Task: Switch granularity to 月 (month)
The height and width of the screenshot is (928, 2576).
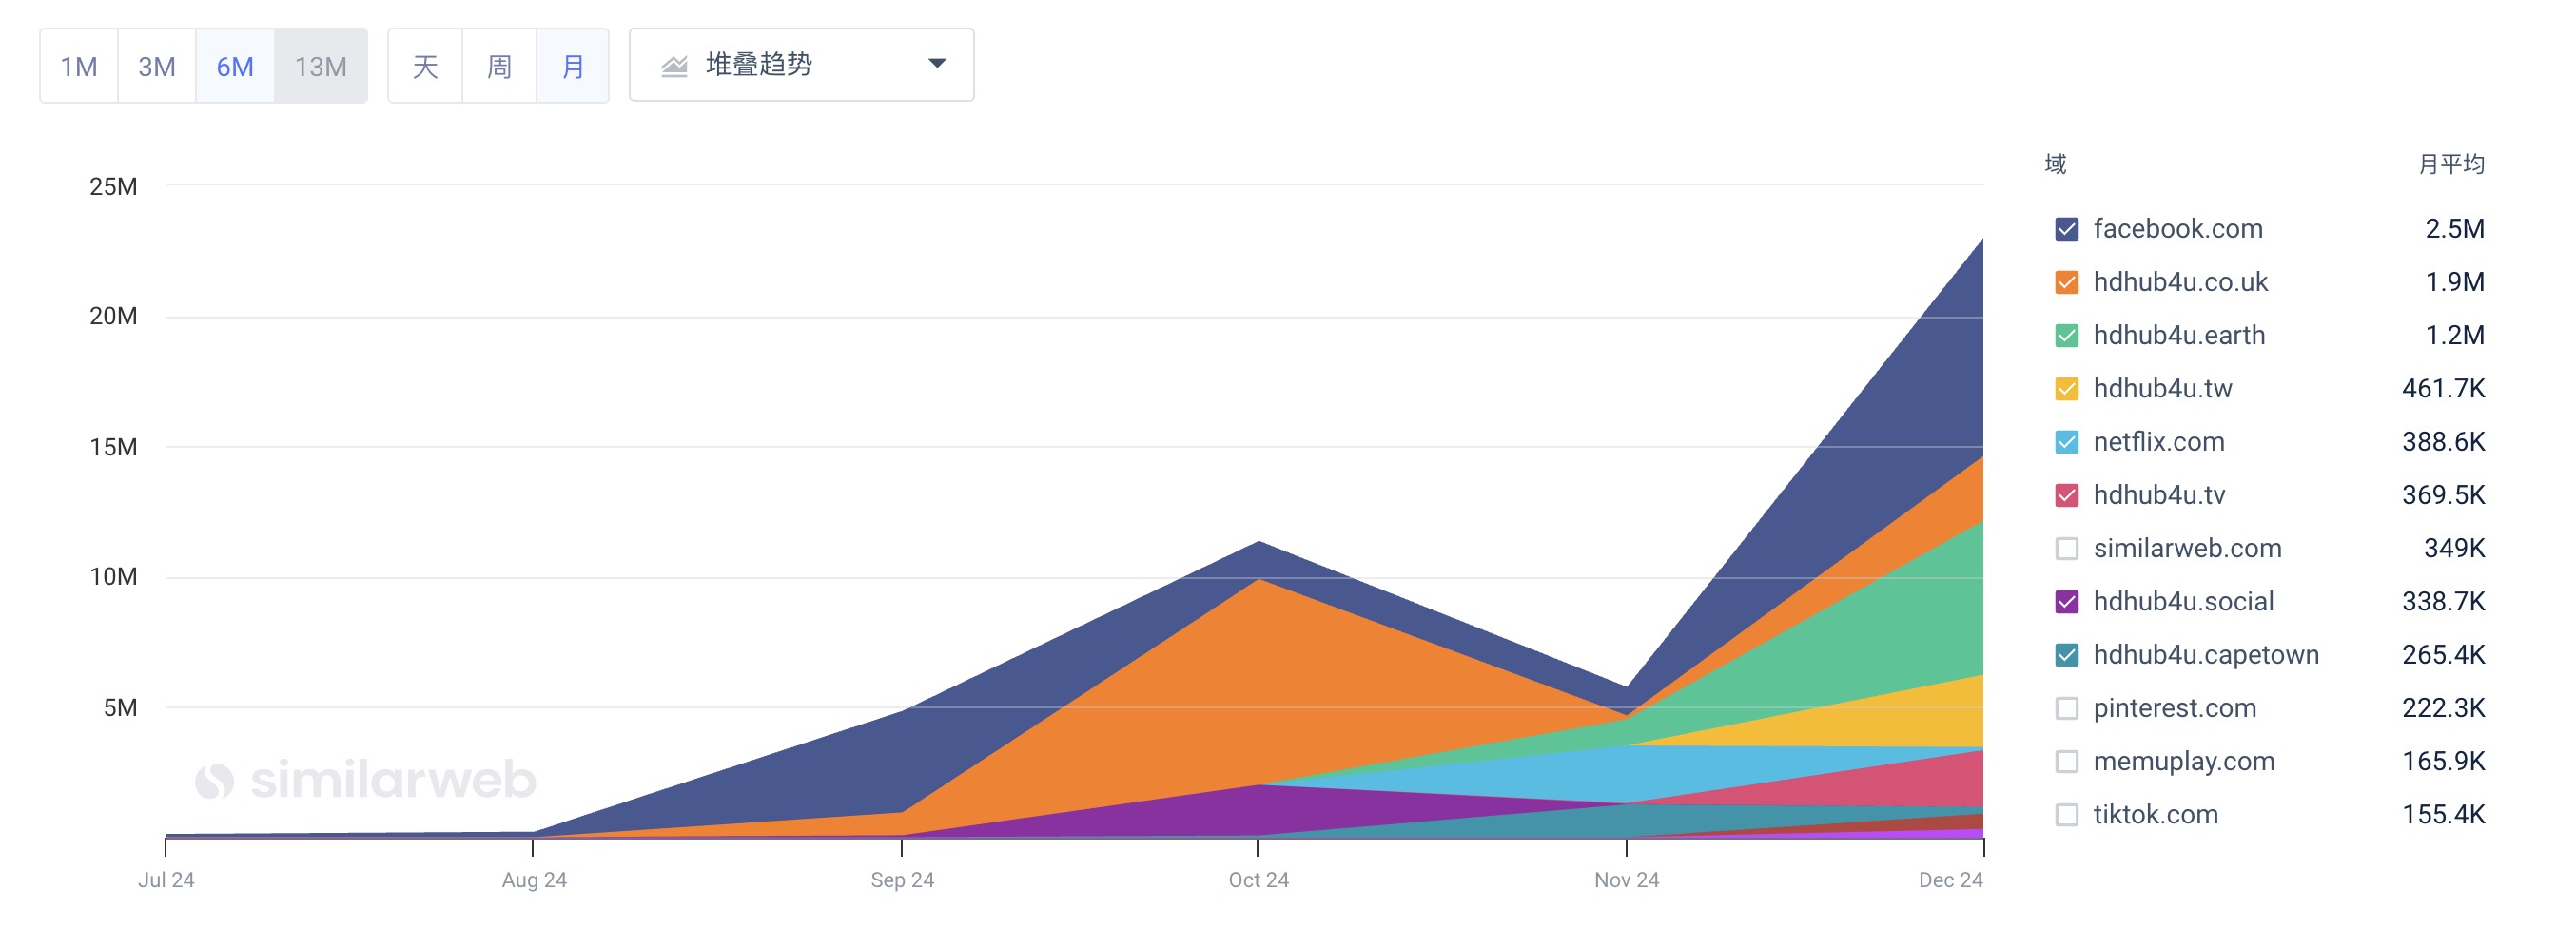Action: 573,66
